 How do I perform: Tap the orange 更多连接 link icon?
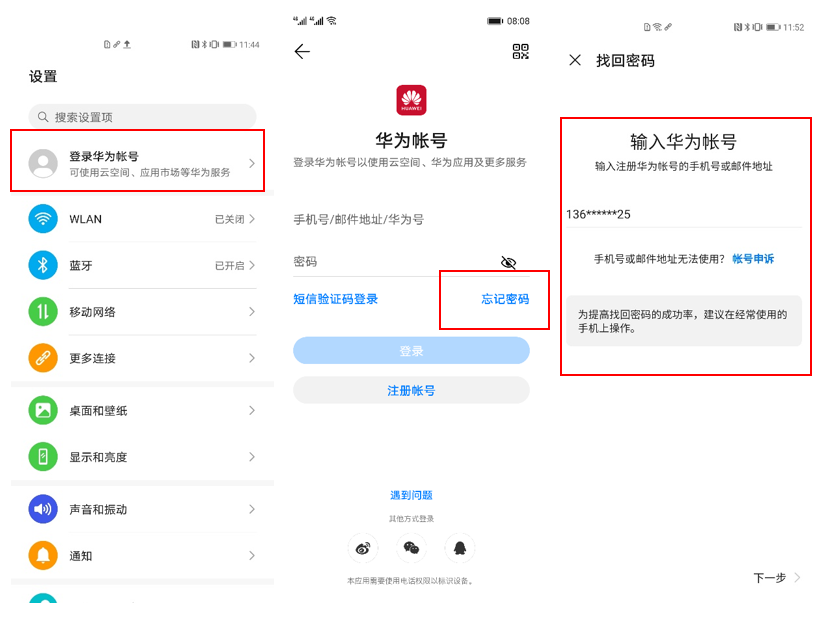(x=43, y=358)
